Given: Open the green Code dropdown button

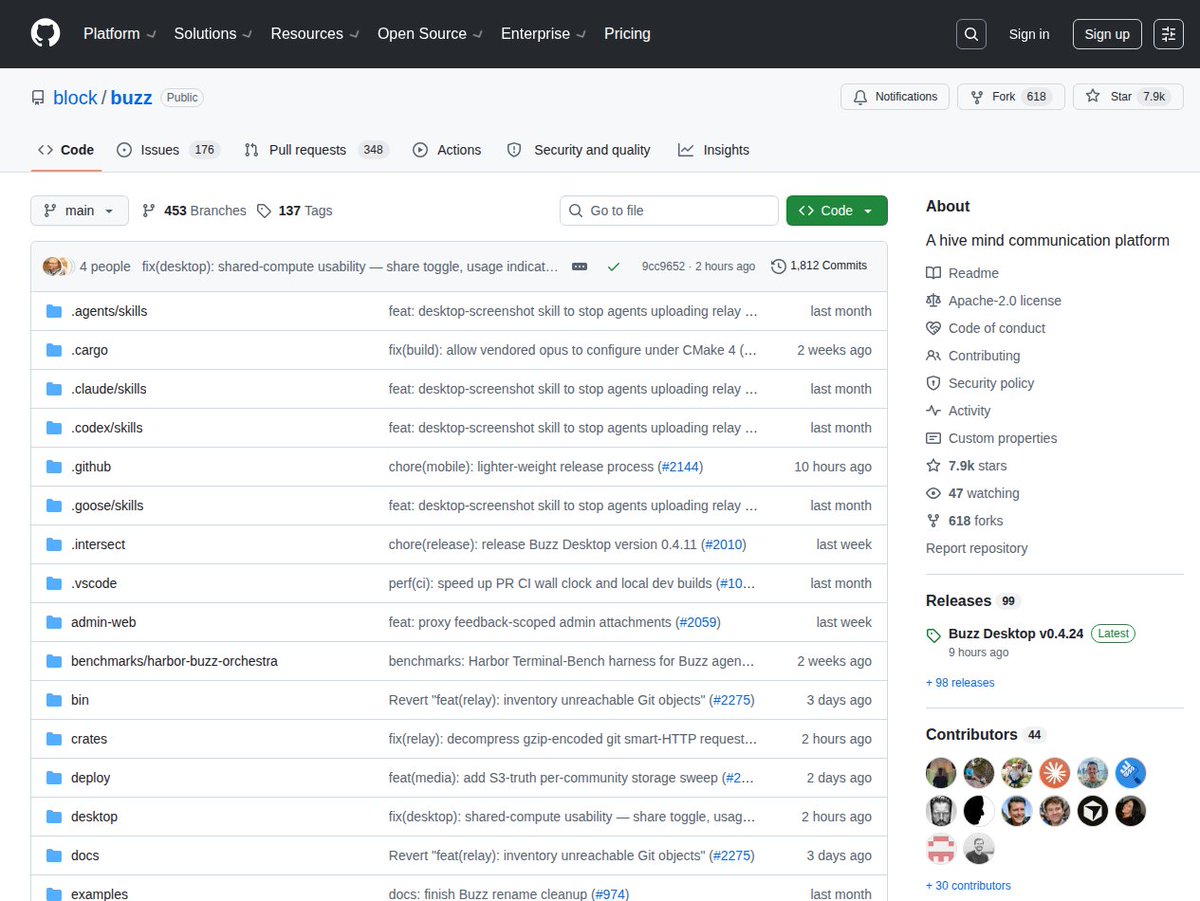Looking at the screenshot, I should click(837, 211).
